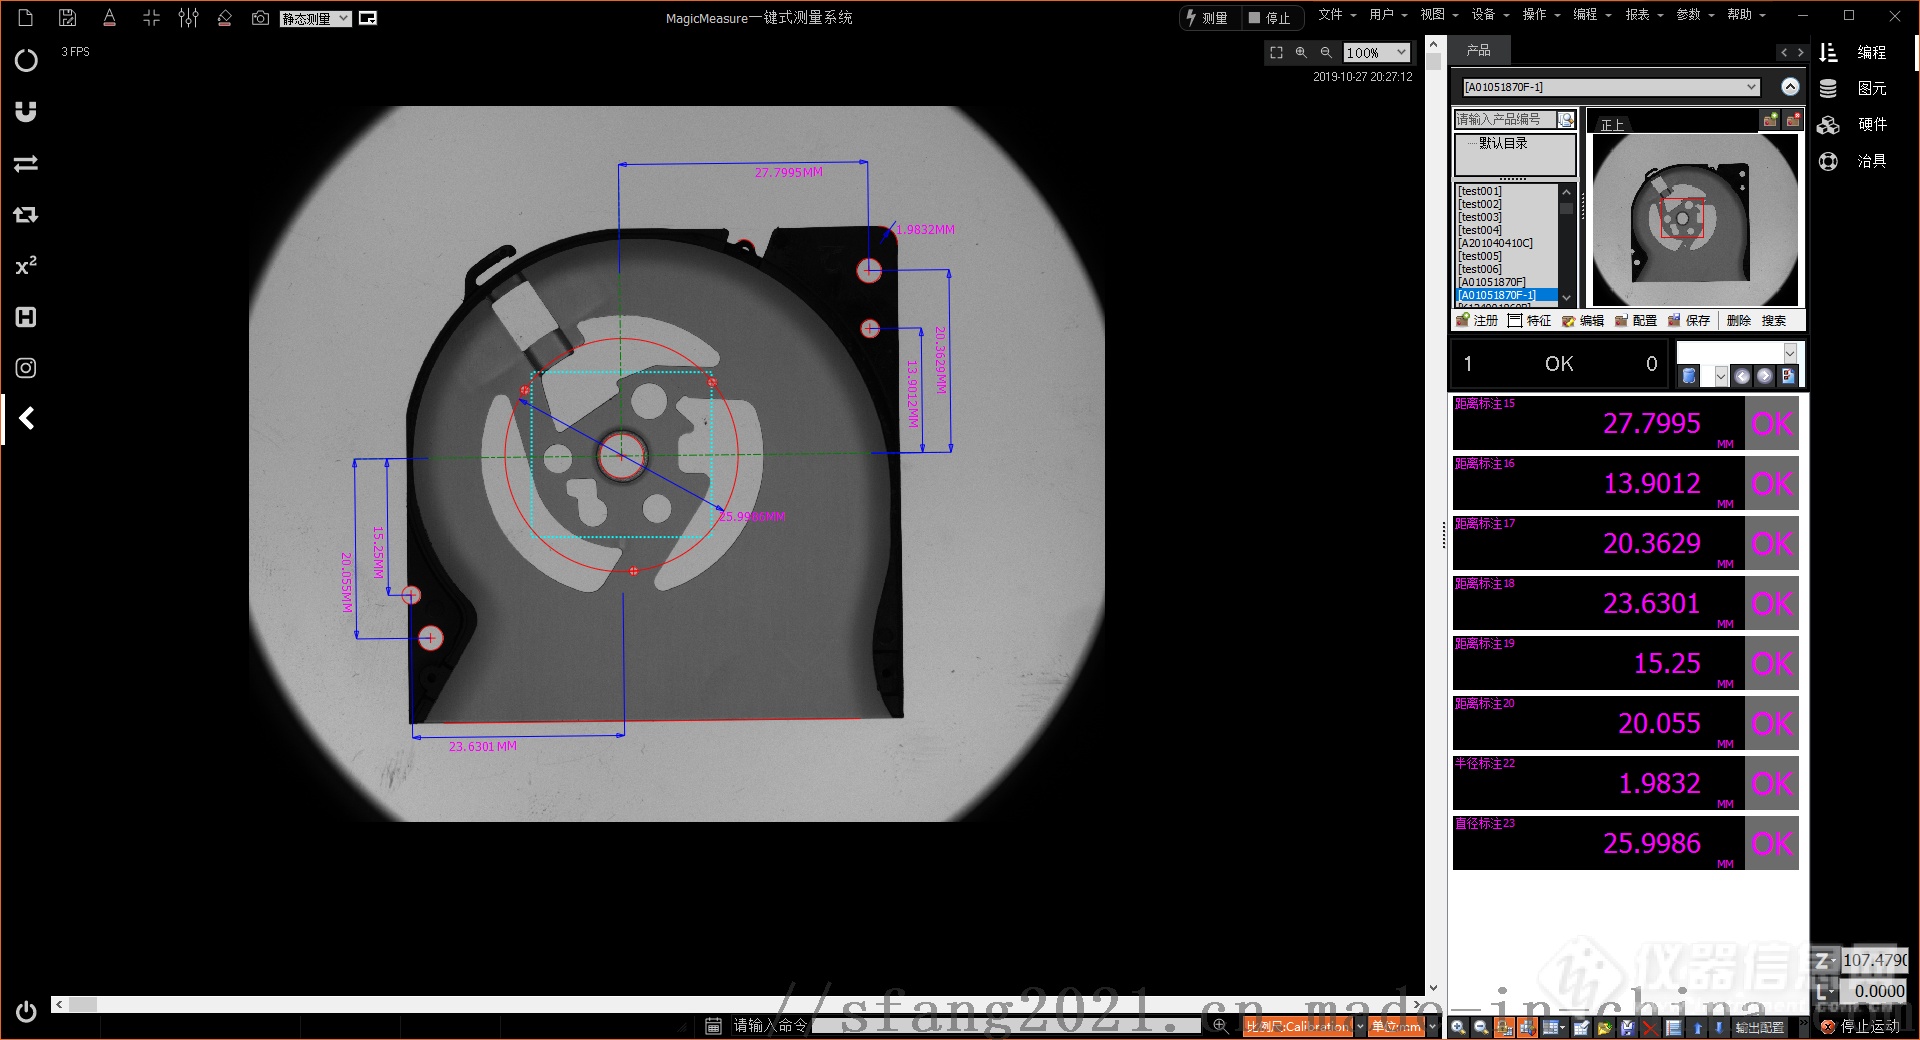Click the 请输入产品编号 input field

[x=1505, y=119]
